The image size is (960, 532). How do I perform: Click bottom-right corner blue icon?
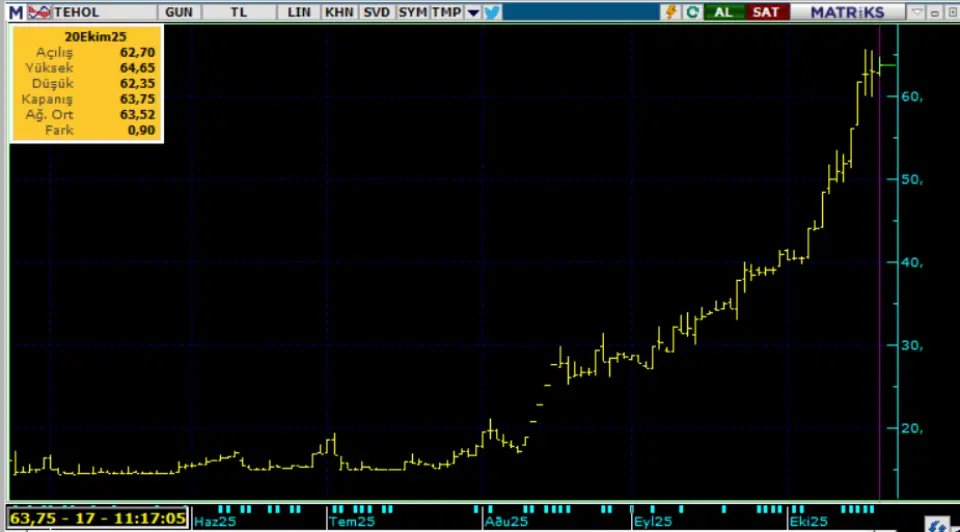click(937, 523)
